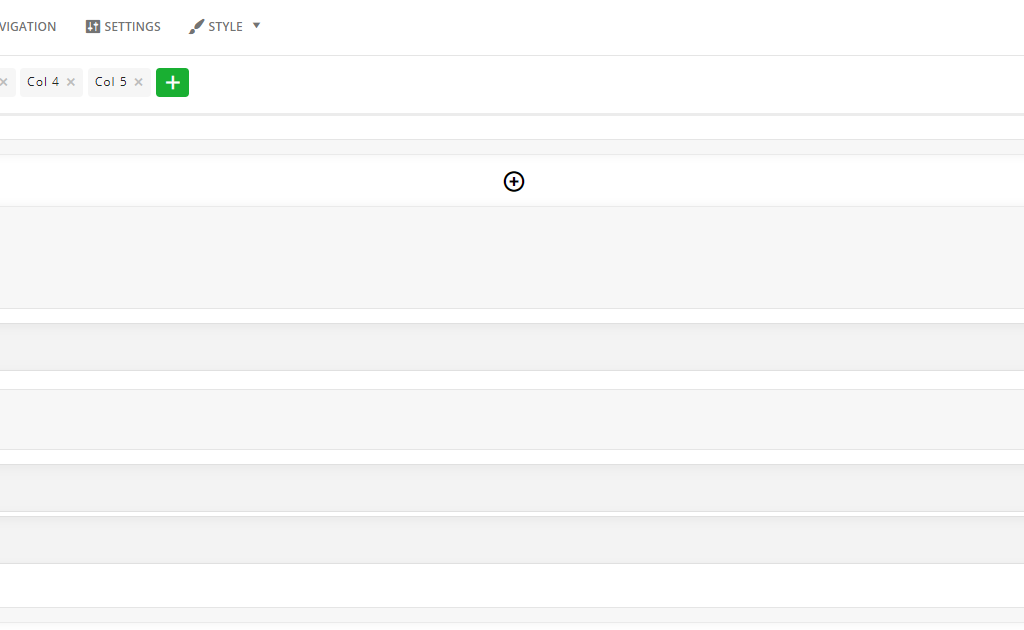The width and height of the screenshot is (1024, 630).
Task: Click the blank toolbar area right of STYLE
Action: pos(643,27)
